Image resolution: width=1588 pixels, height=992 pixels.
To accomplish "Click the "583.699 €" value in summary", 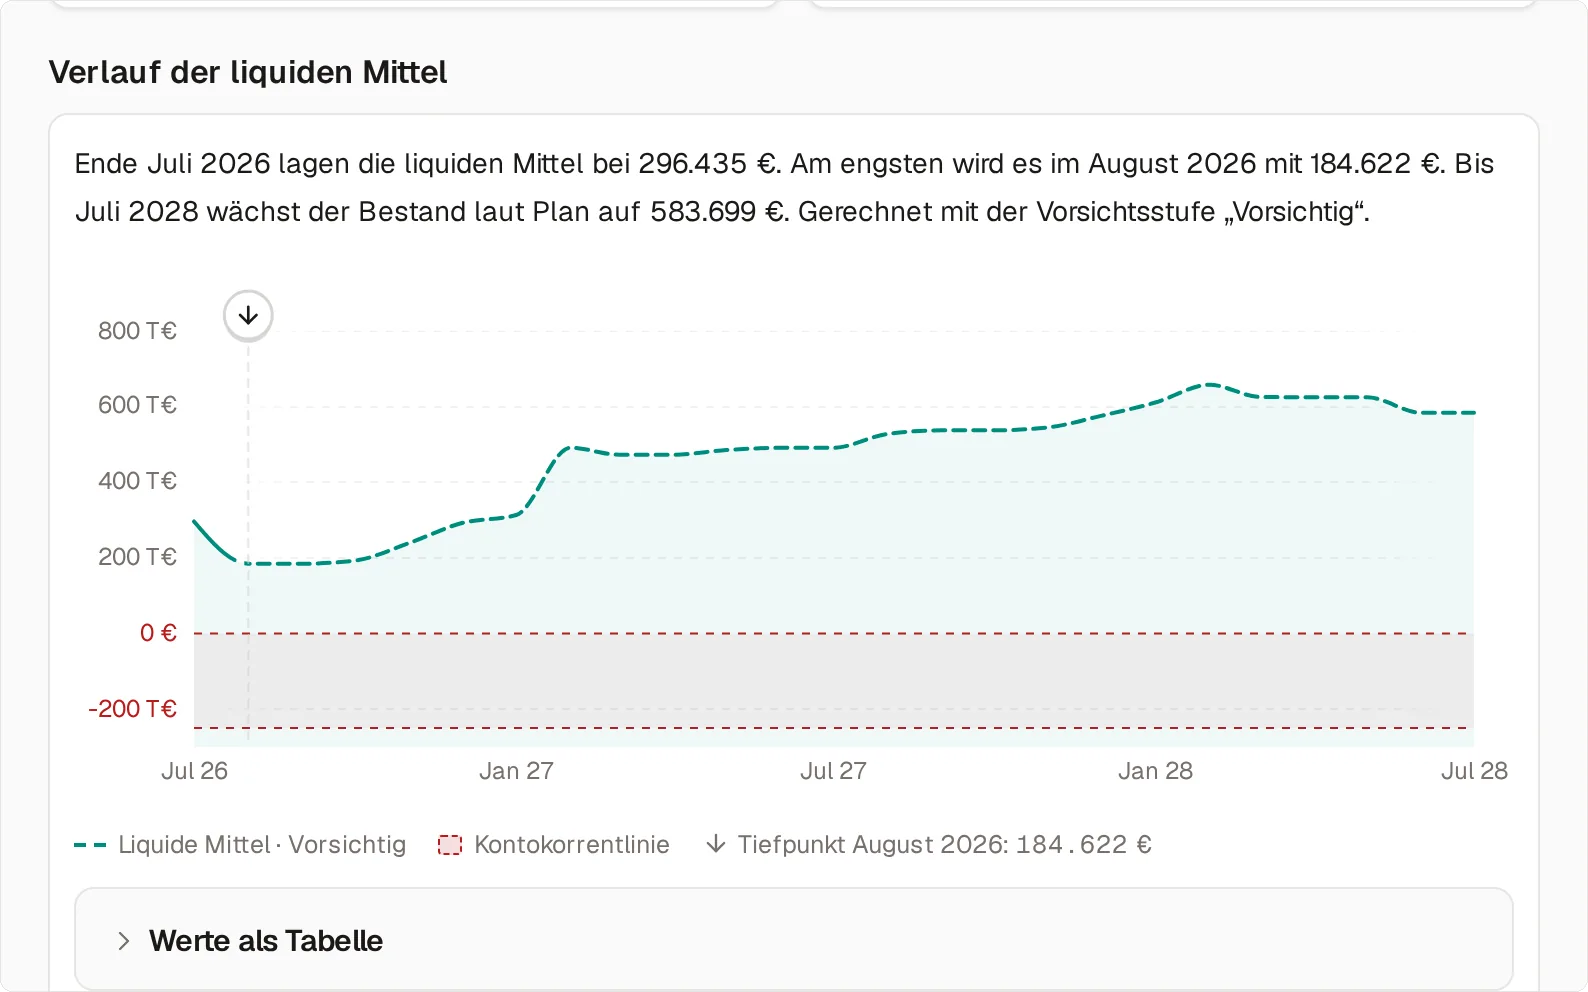I will (719, 212).
